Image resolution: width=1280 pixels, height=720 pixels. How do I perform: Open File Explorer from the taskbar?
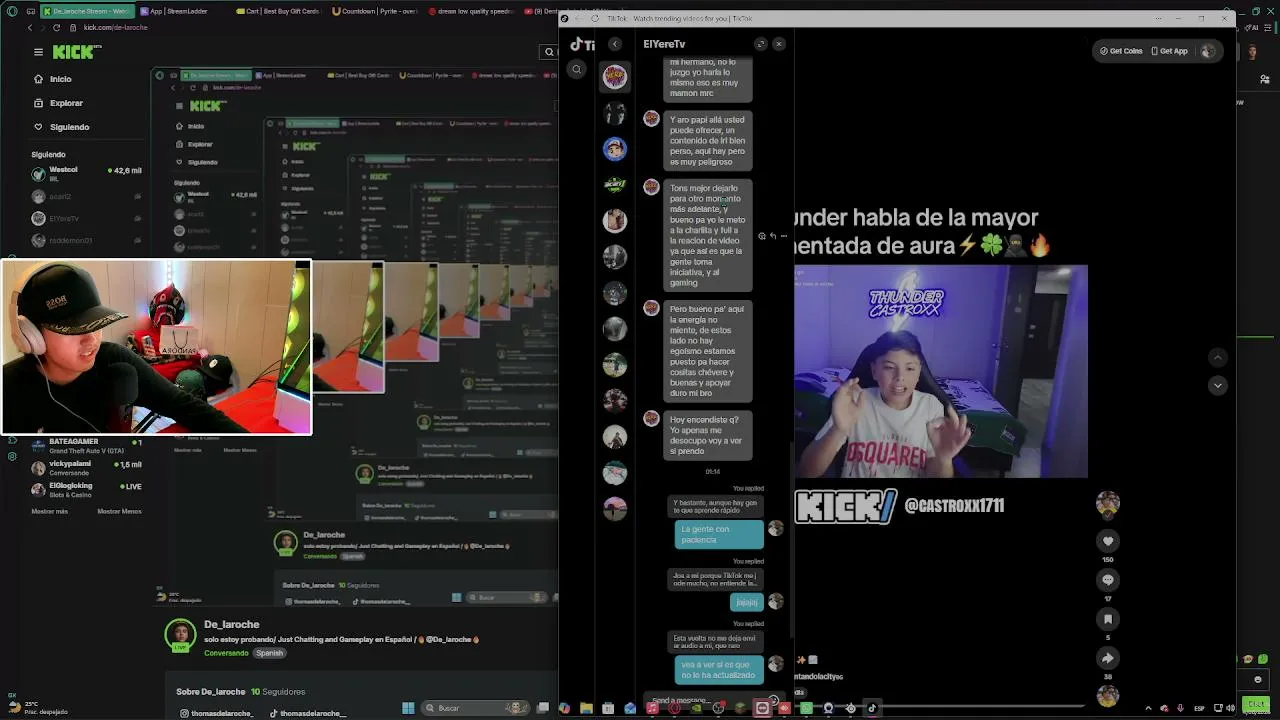tap(586, 708)
